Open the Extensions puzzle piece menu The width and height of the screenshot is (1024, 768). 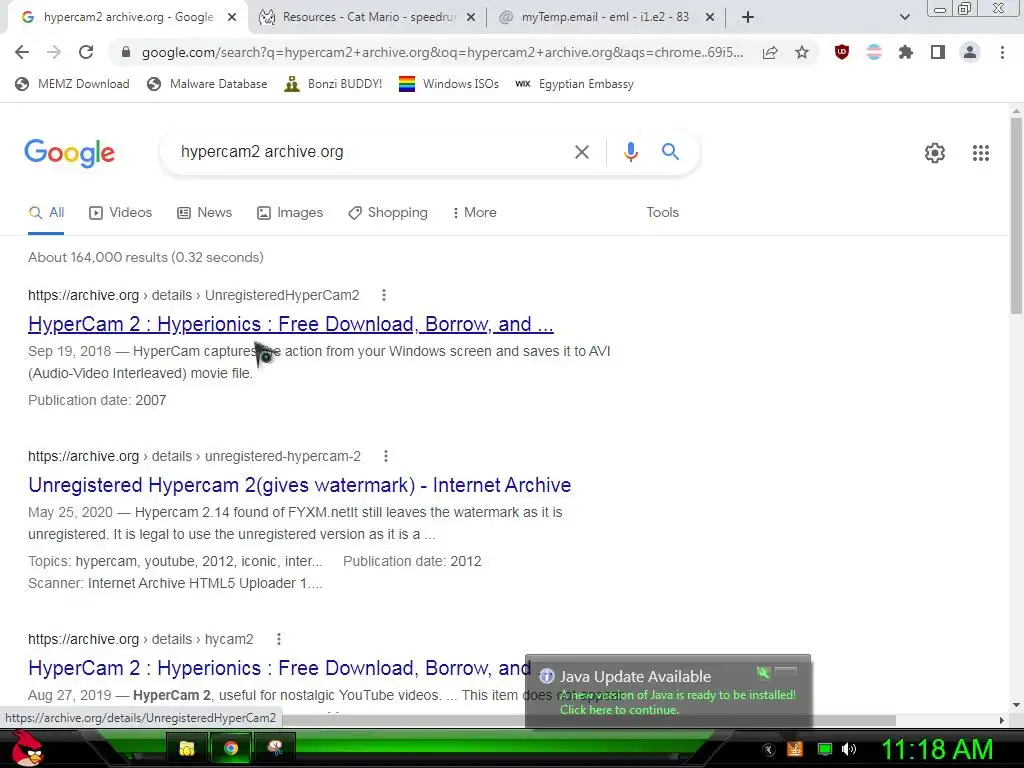[x=906, y=52]
